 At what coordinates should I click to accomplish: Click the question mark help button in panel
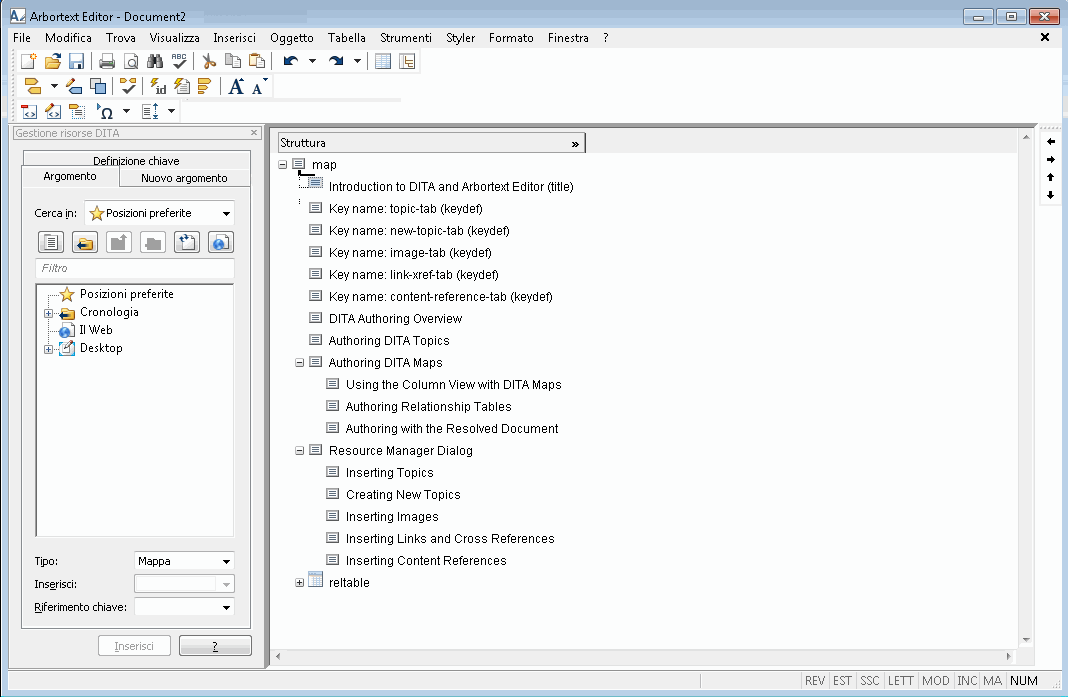[215, 646]
